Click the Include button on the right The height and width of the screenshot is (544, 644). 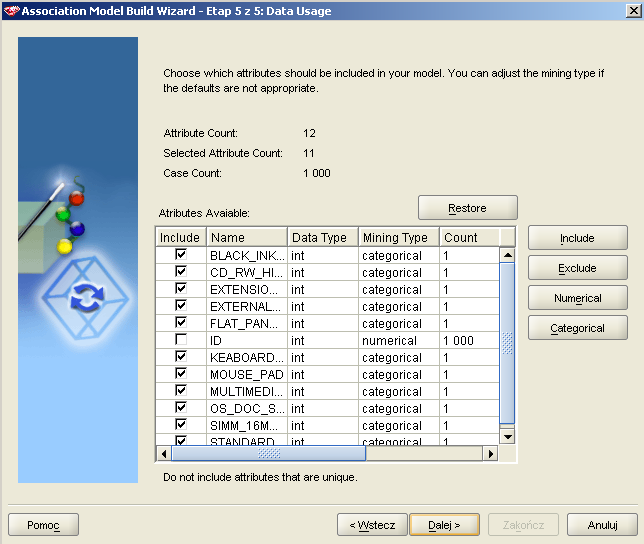[x=577, y=238]
